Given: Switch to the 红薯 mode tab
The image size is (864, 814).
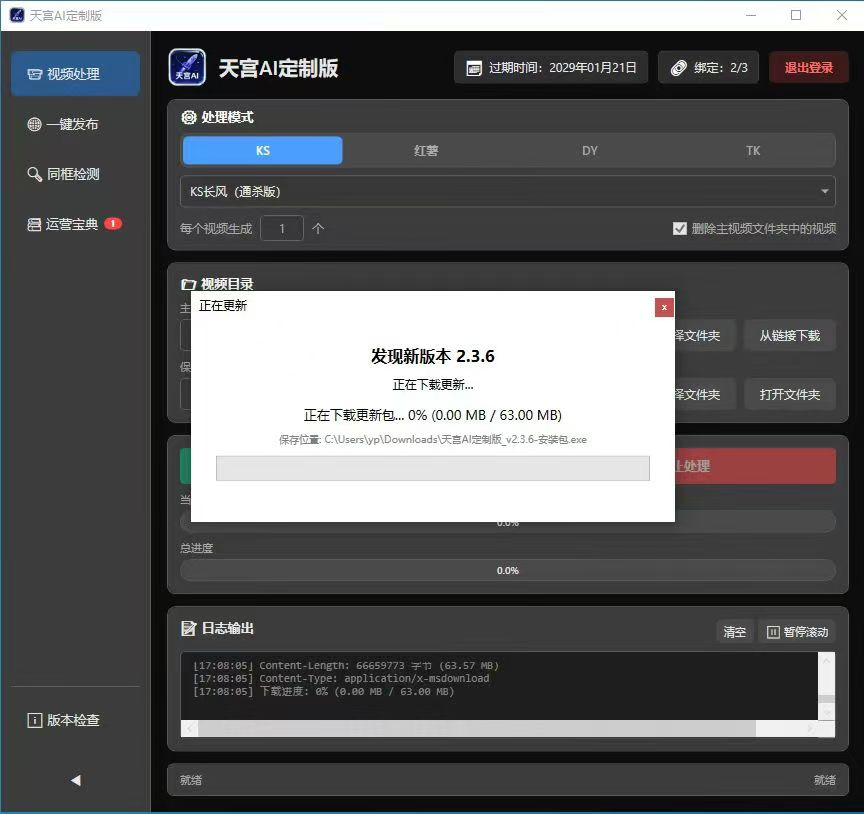Looking at the screenshot, I should click(426, 150).
